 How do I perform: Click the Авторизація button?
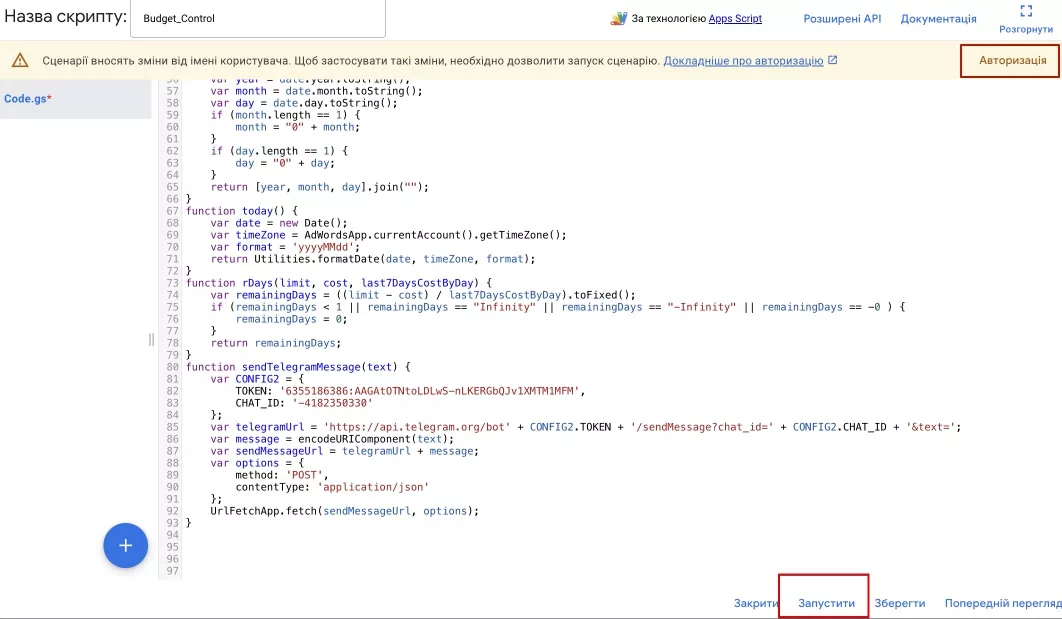pyautogui.click(x=1012, y=60)
